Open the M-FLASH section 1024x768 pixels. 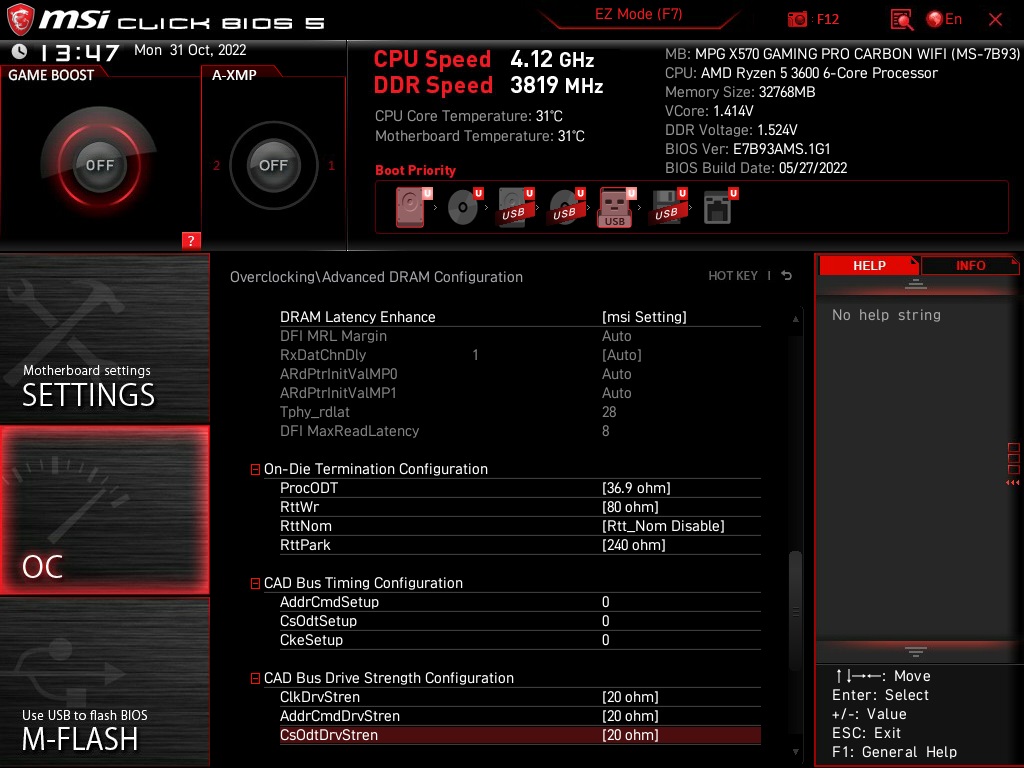point(104,682)
